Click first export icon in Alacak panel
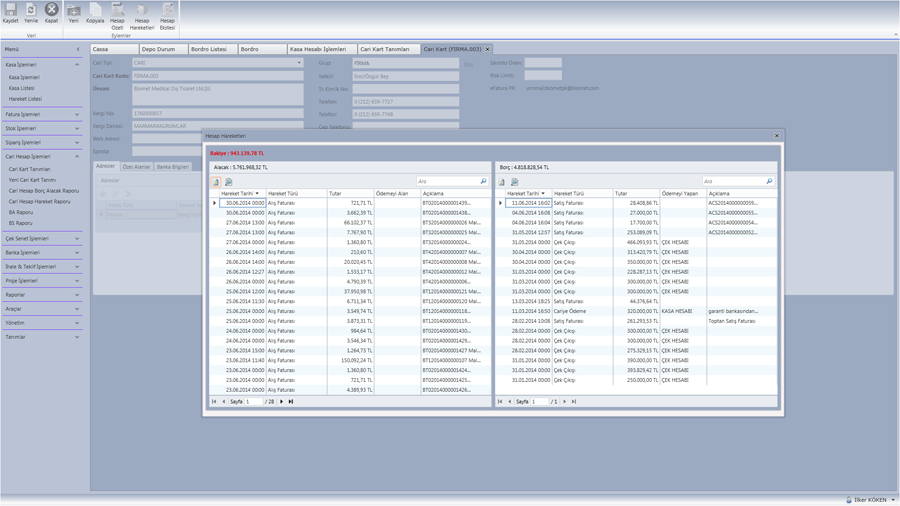900x506 pixels. pos(216,182)
